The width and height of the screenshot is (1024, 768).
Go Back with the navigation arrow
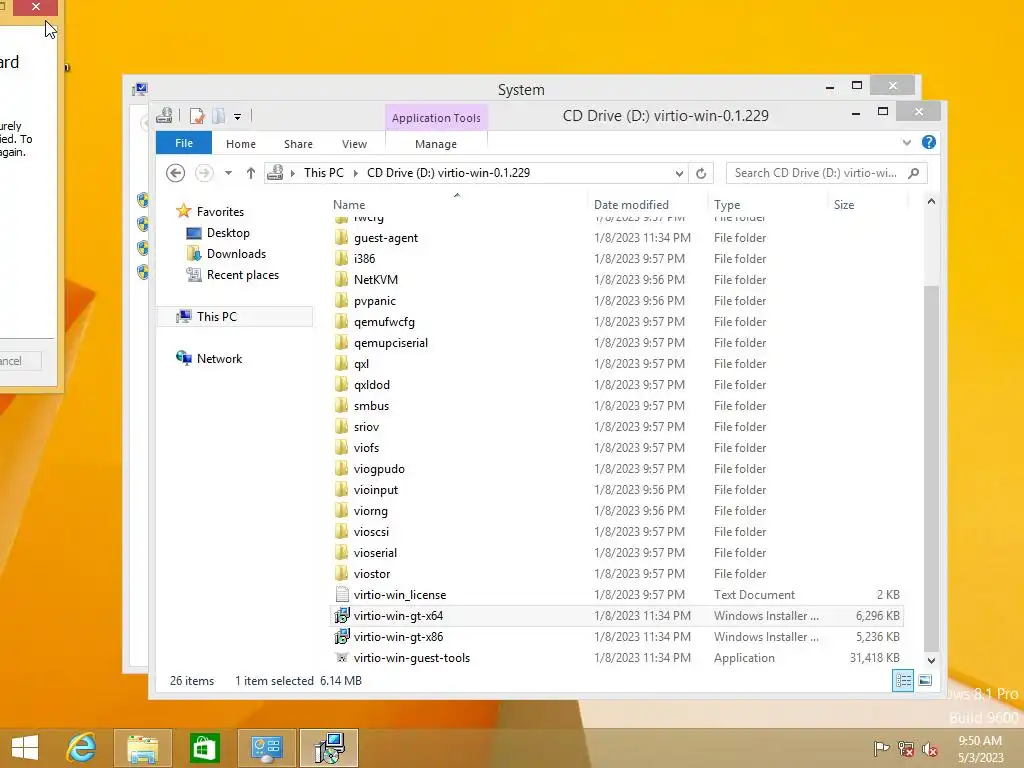[176, 173]
